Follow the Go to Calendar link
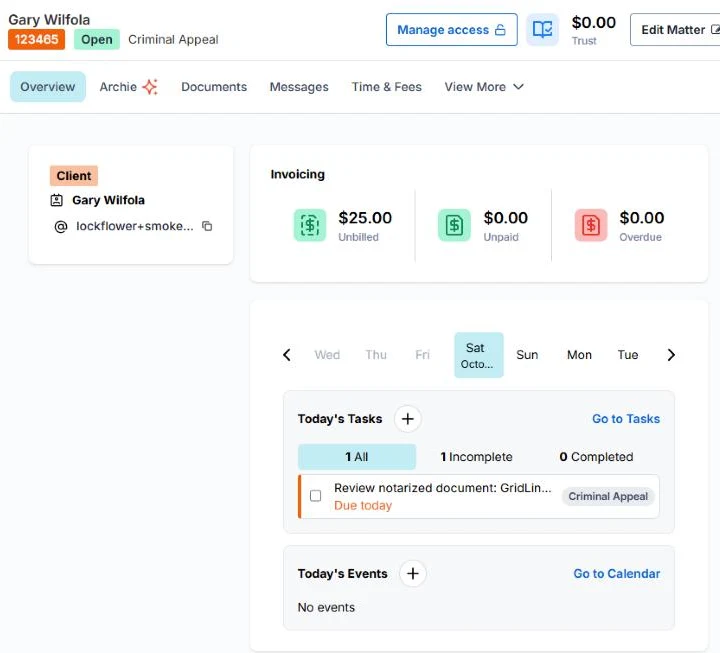720x653 pixels. (617, 574)
